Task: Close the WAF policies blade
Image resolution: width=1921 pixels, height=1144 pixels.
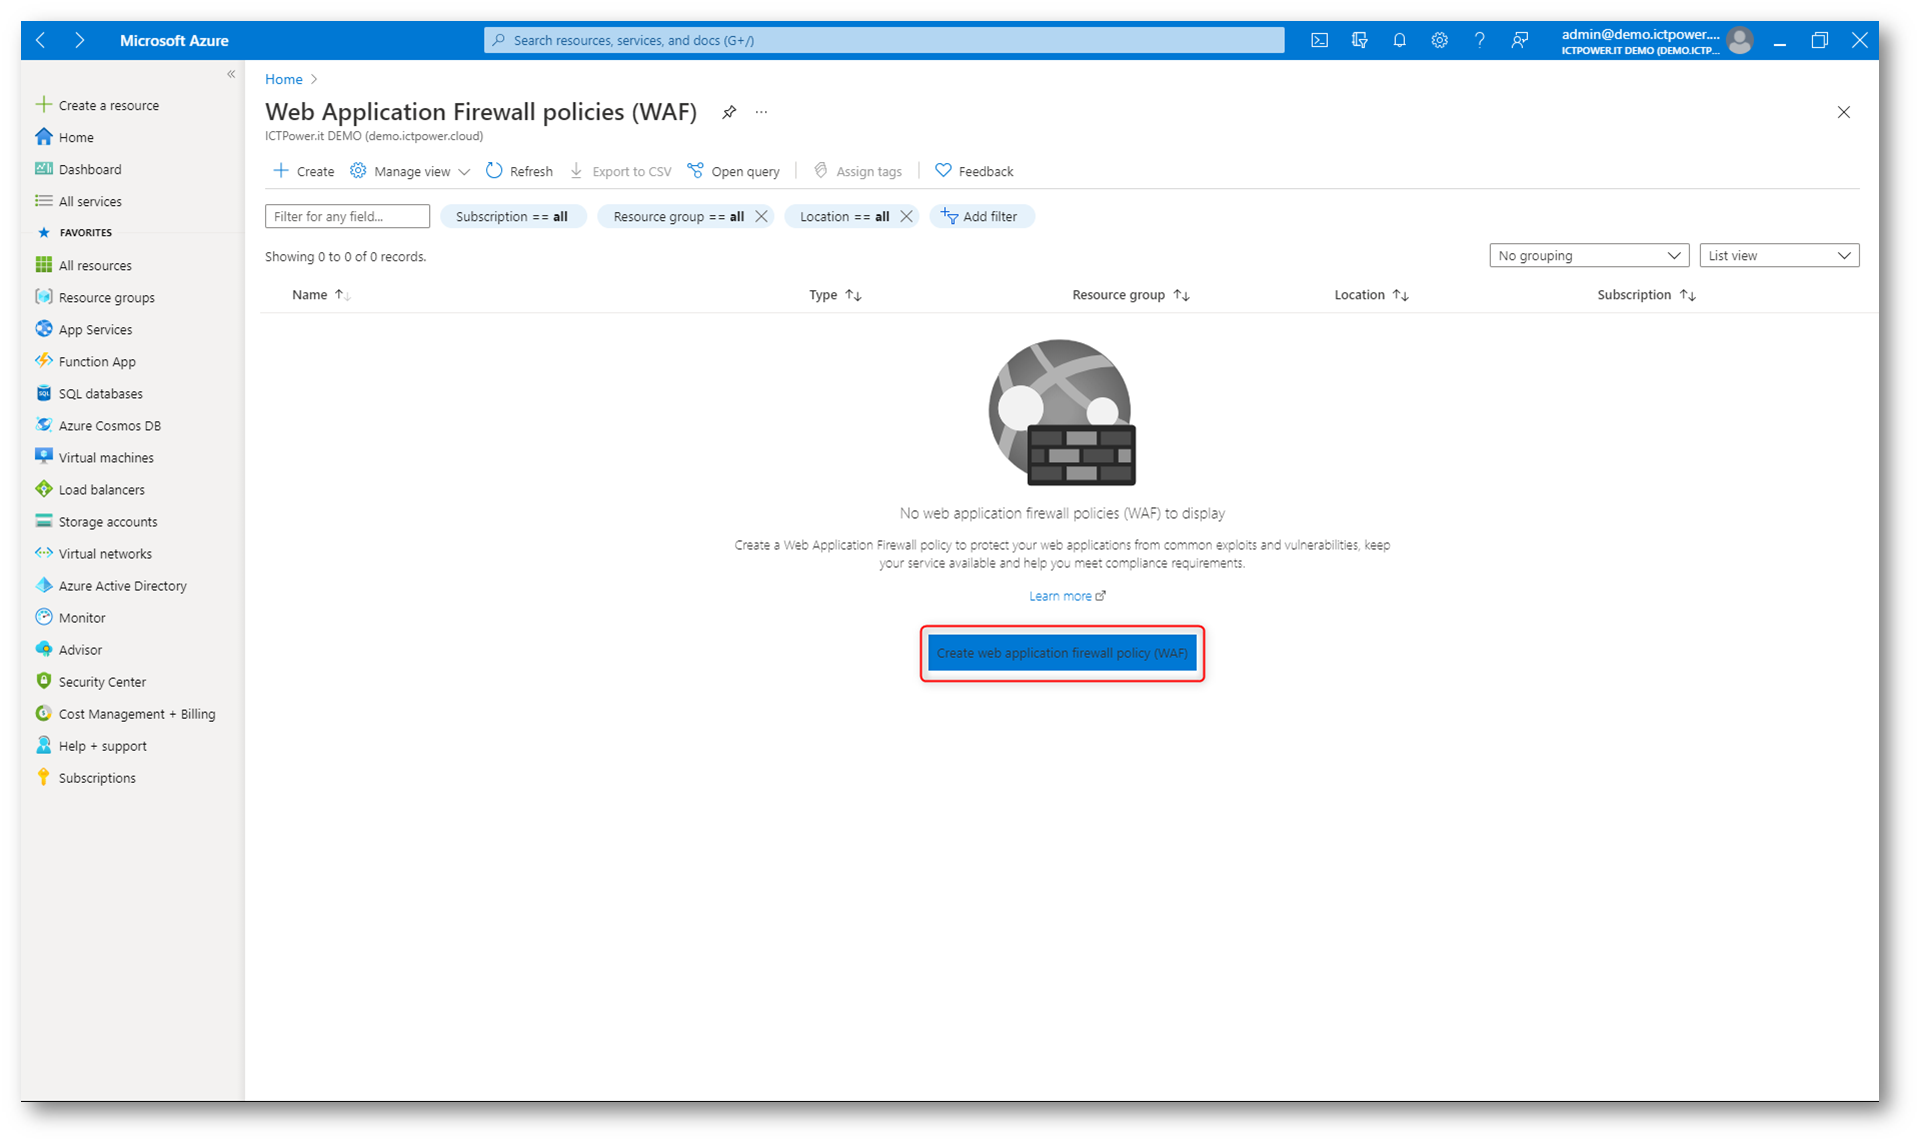Action: 1844,112
